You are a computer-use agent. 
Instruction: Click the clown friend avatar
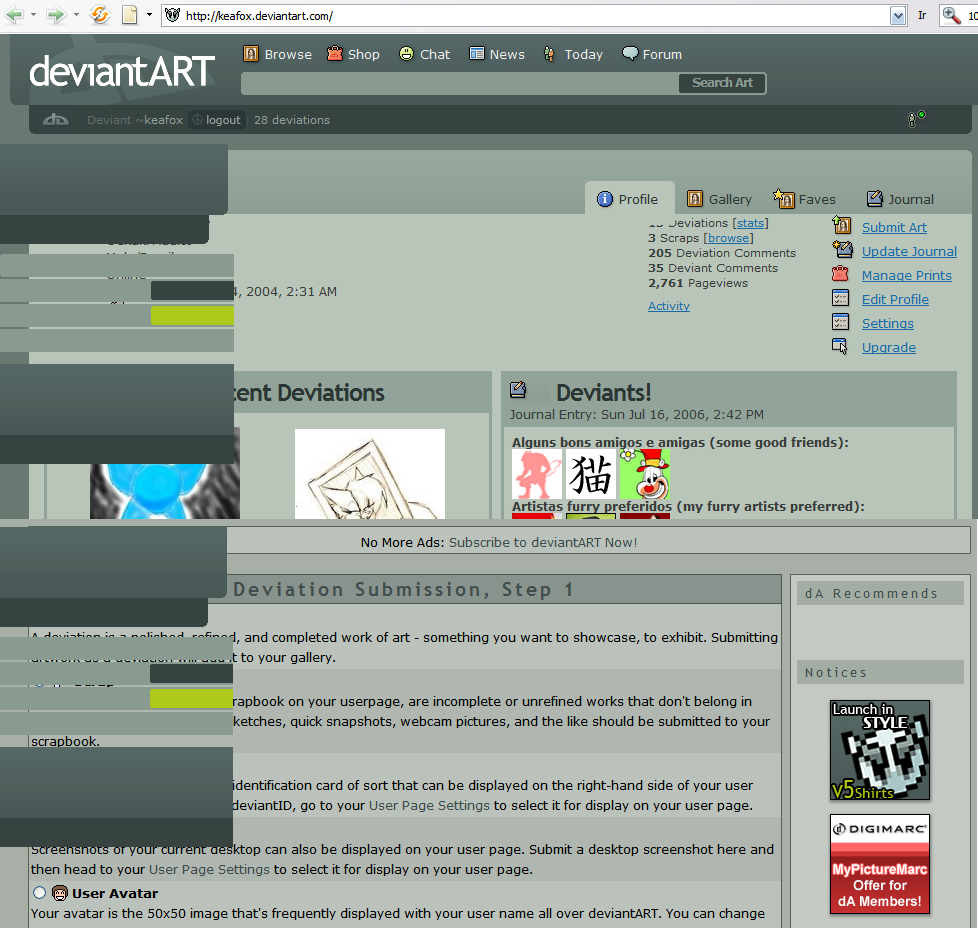[645, 474]
